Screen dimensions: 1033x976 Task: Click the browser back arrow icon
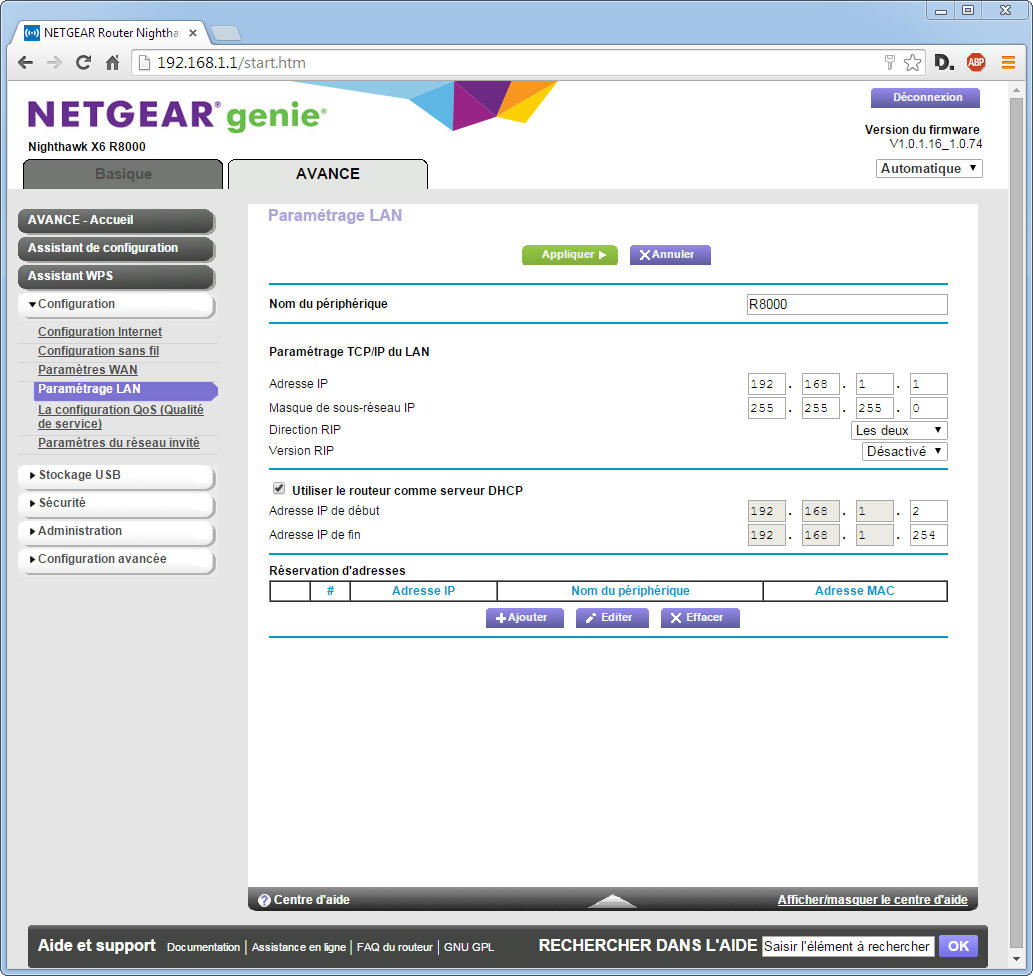tap(26, 63)
